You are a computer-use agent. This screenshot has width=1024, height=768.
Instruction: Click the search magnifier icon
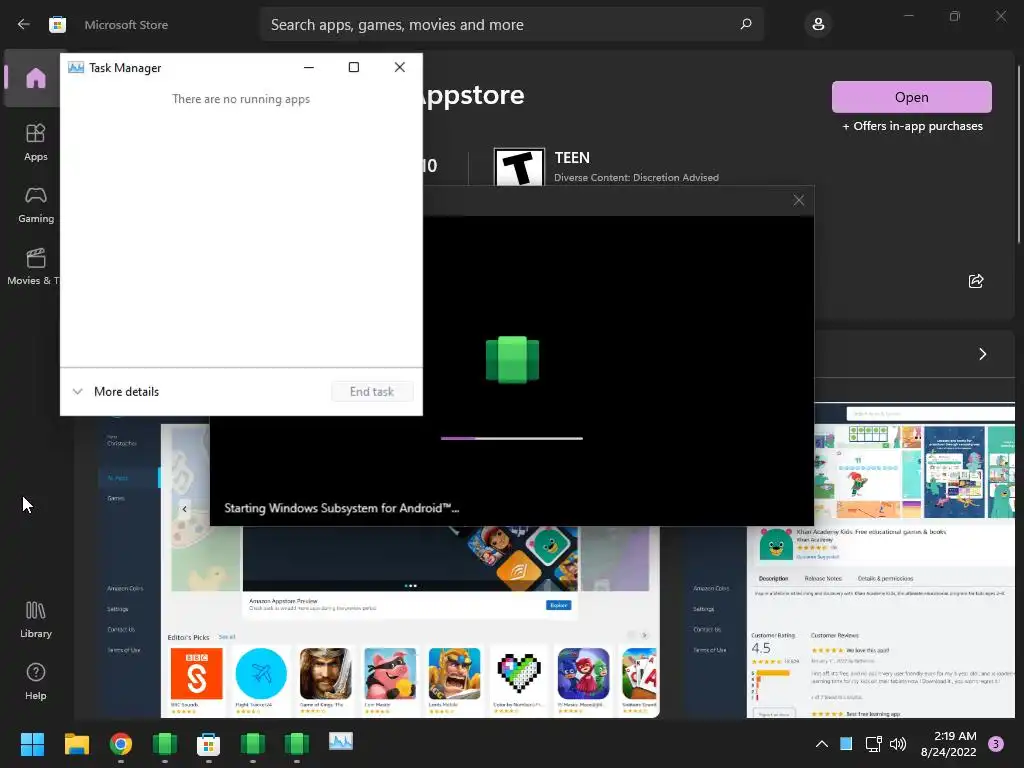click(x=746, y=24)
